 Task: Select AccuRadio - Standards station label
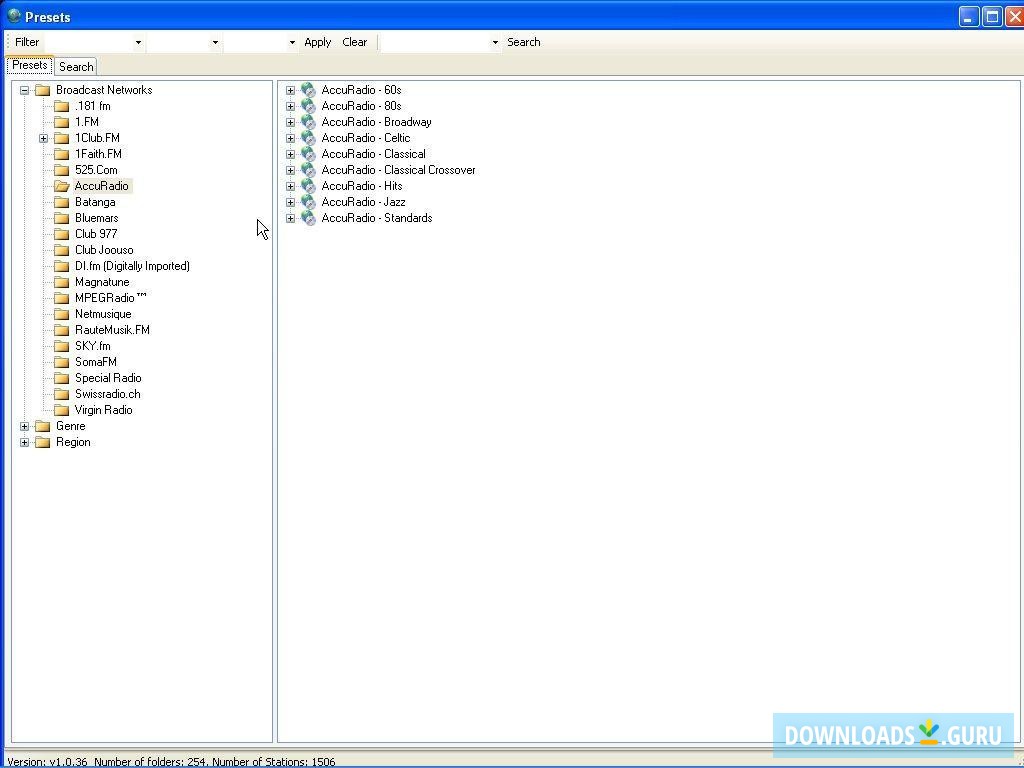point(377,218)
